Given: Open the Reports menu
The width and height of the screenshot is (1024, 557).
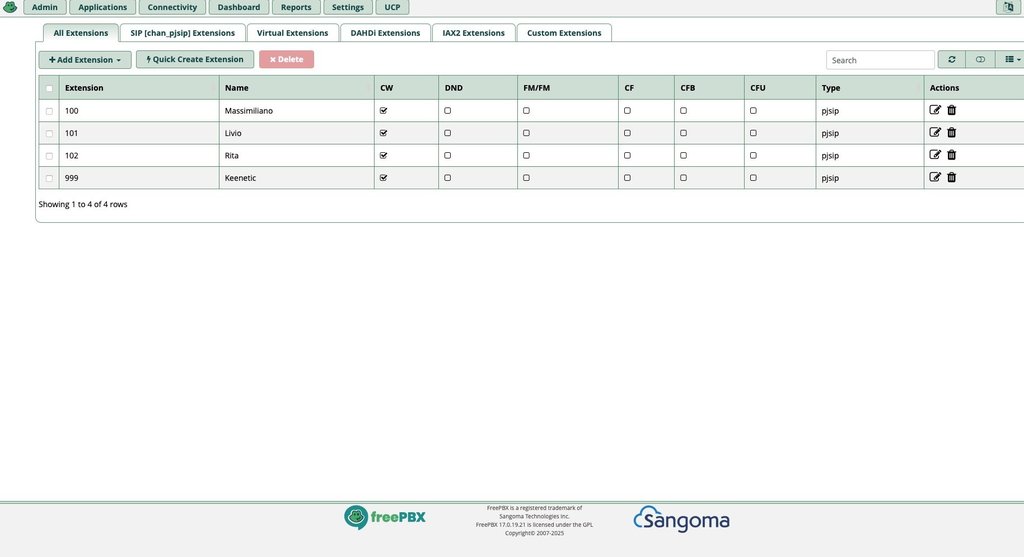Looking at the screenshot, I should (x=296, y=7).
